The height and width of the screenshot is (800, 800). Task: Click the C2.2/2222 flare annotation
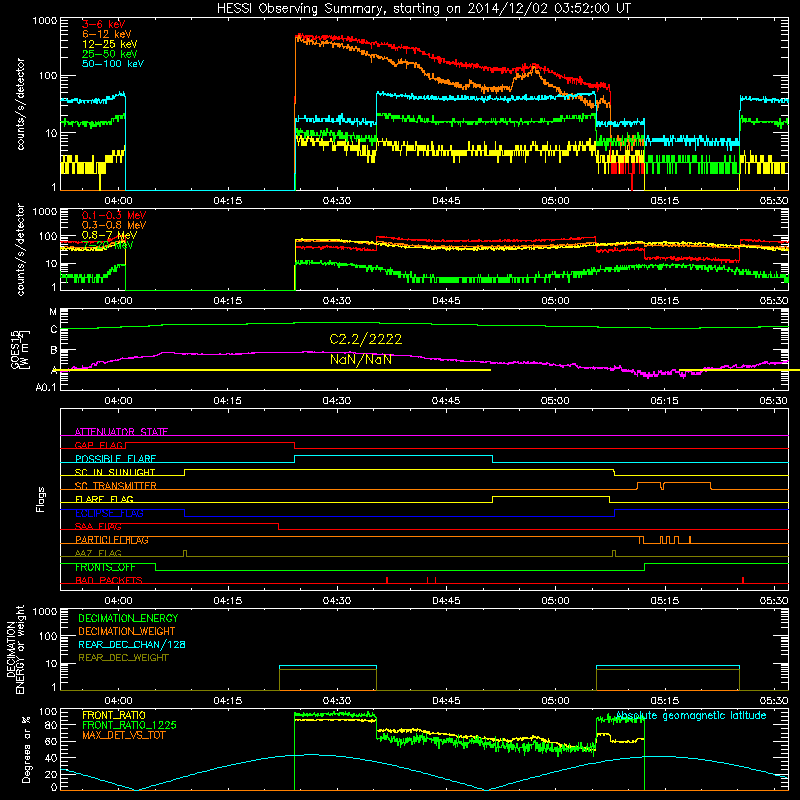click(366, 339)
